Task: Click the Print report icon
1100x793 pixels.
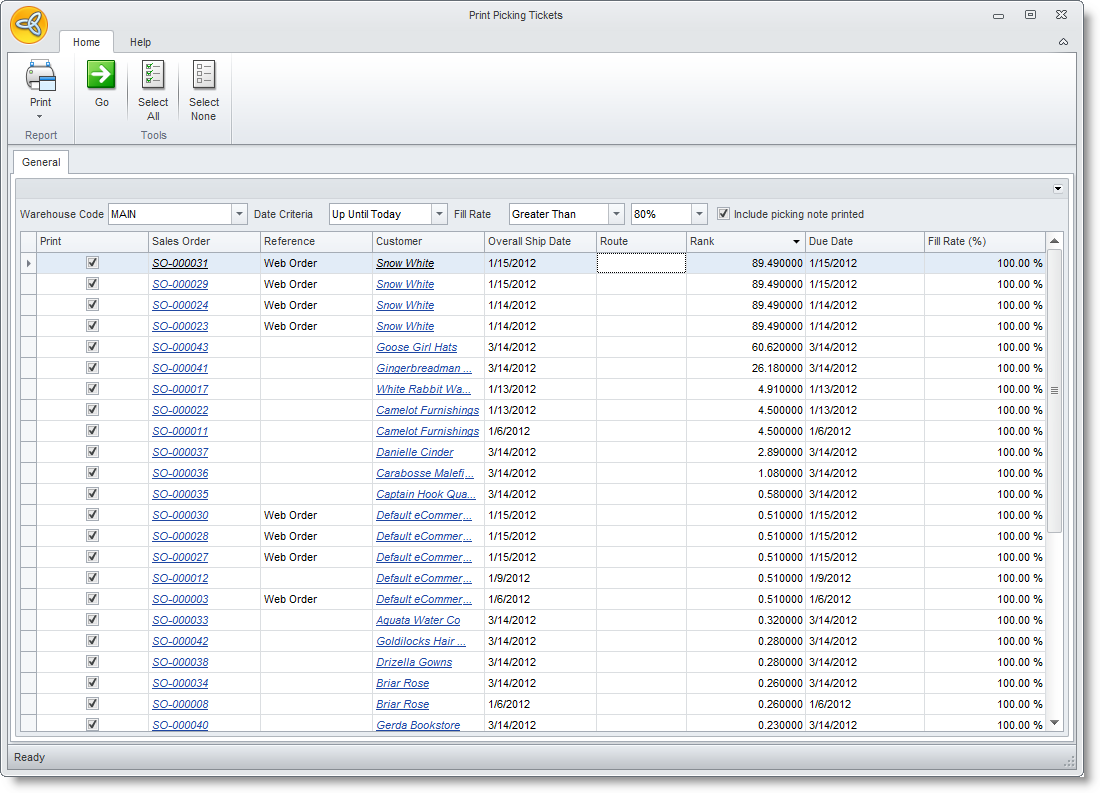Action: pos(41,77)
